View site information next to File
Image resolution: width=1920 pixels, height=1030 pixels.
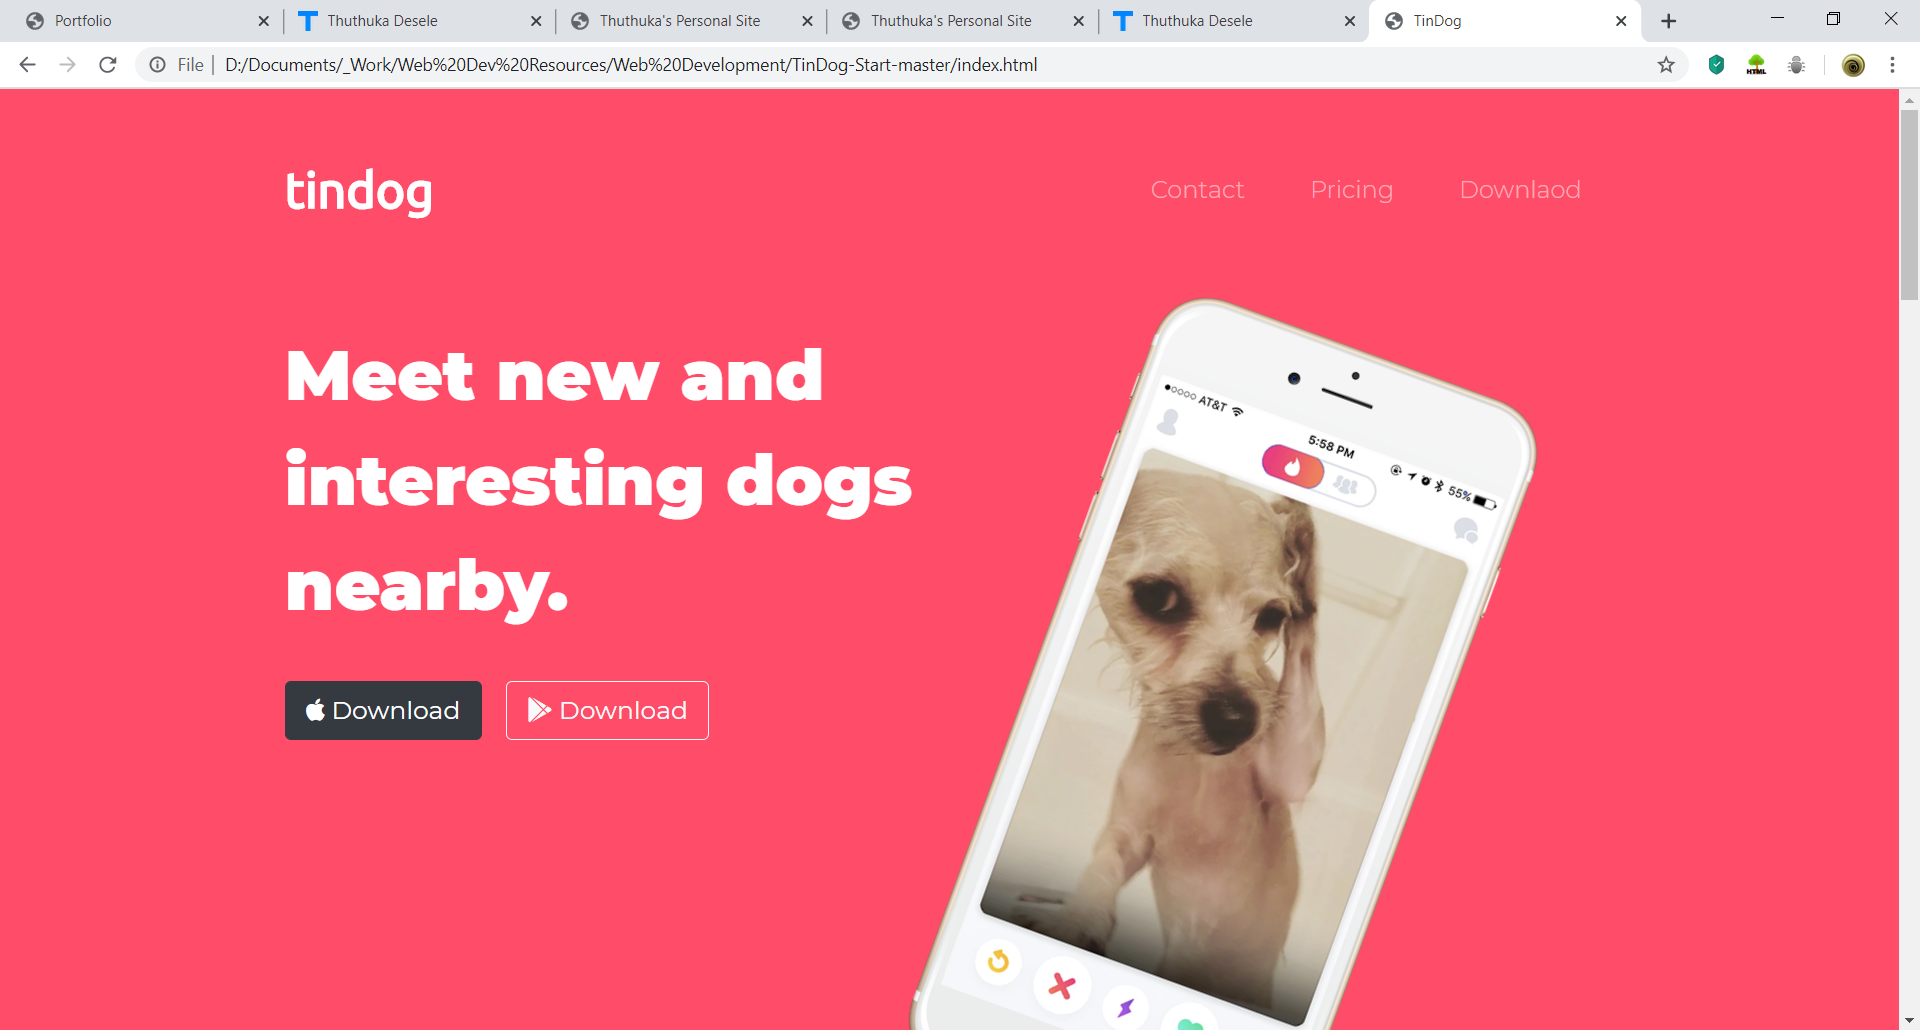click(x=158, y=65)
